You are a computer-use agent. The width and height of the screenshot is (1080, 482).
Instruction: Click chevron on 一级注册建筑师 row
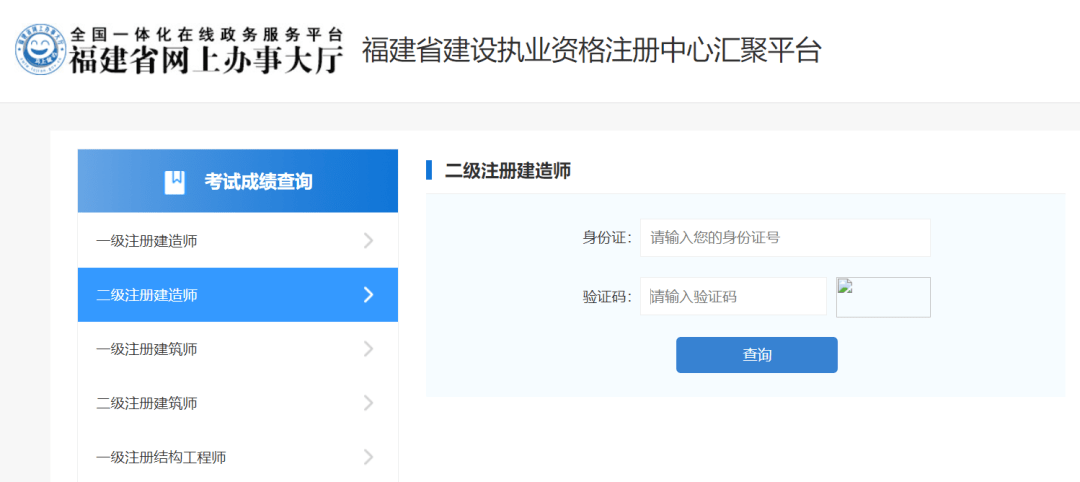(x=368, y=349)
